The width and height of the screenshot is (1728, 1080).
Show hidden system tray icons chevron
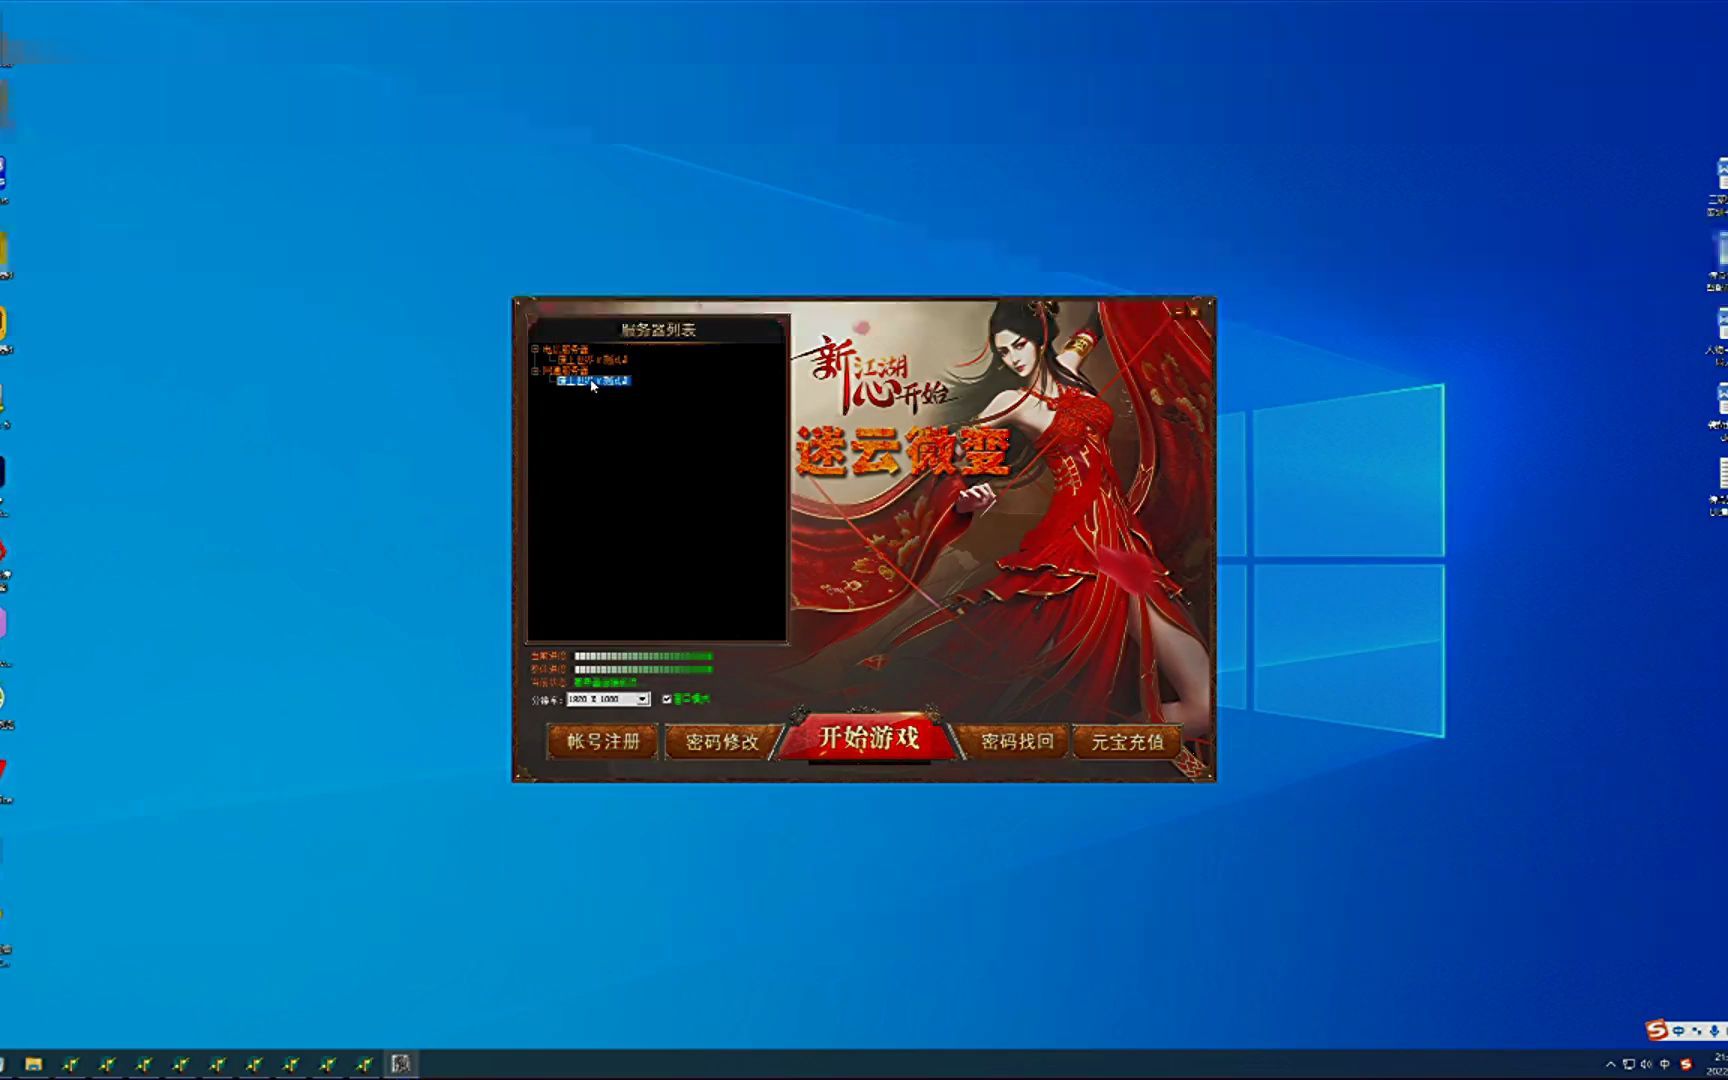(x=1610, y=1064)
